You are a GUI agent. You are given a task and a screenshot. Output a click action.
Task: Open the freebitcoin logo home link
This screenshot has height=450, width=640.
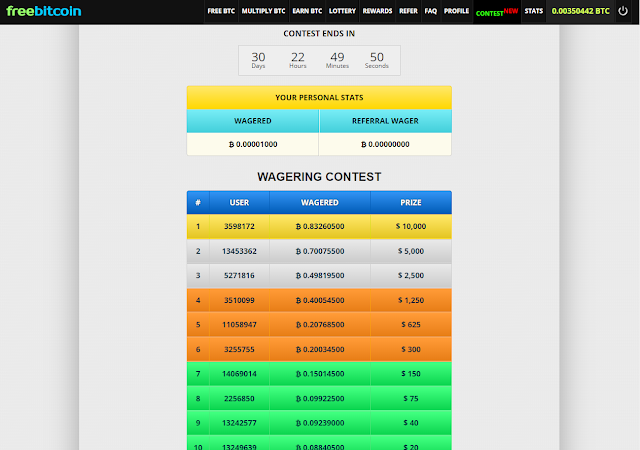click(44, 11)
